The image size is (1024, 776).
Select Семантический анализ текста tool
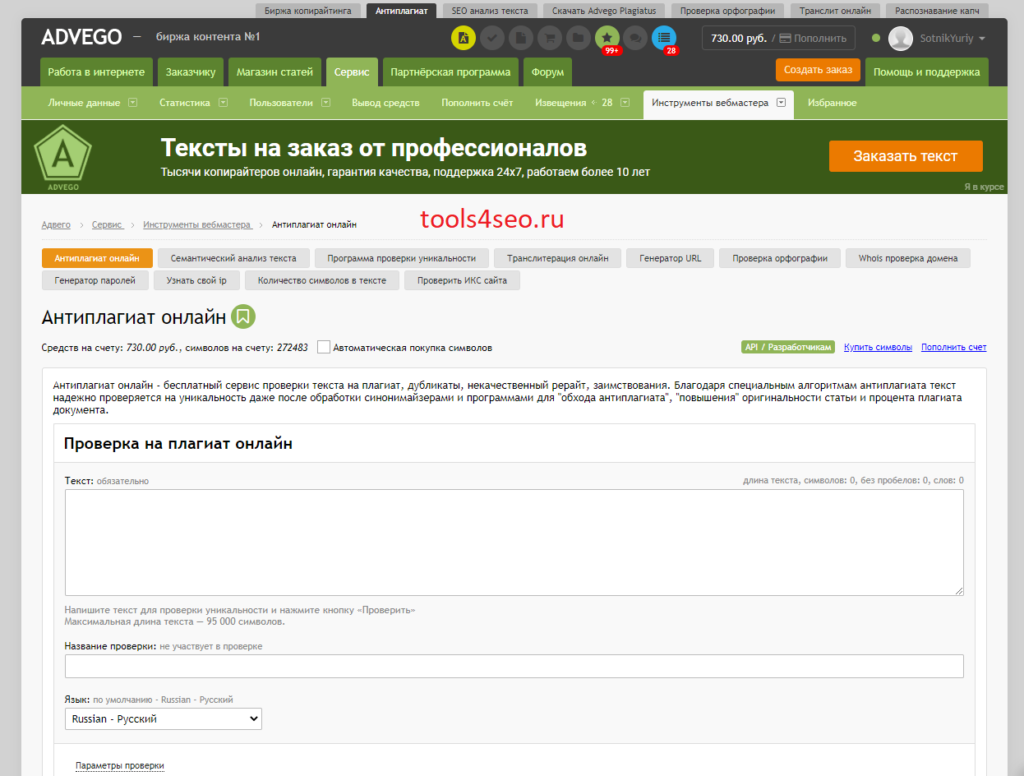[x=233, y=258]
